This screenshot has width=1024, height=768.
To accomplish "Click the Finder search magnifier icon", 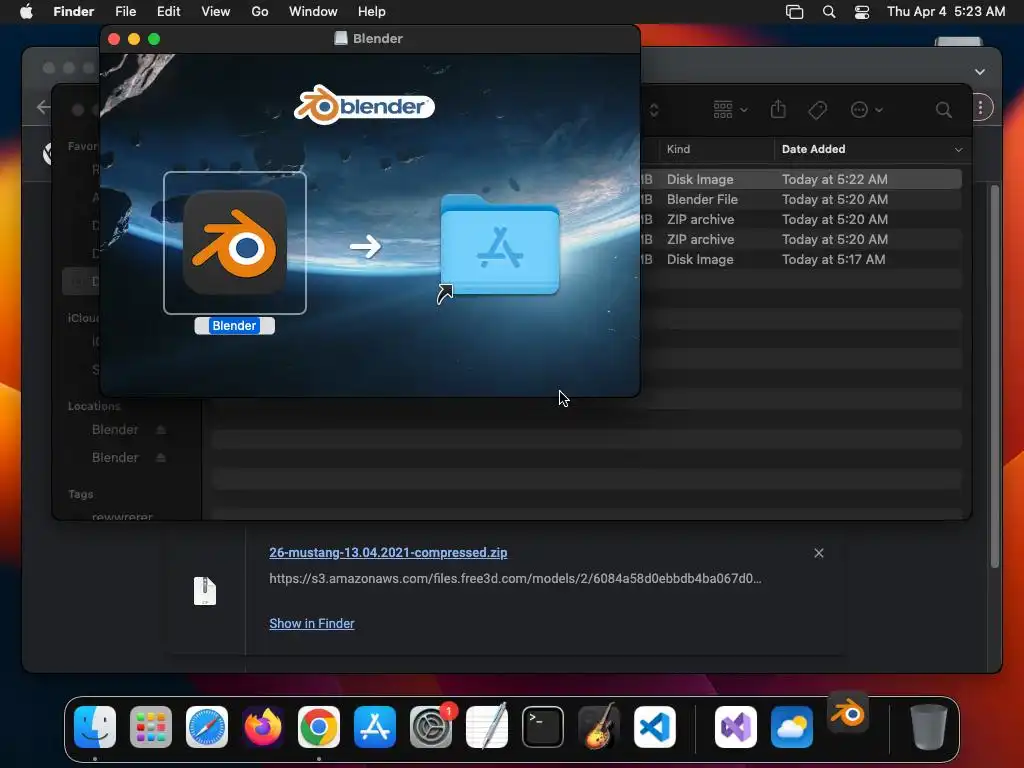I will point(943,110).
